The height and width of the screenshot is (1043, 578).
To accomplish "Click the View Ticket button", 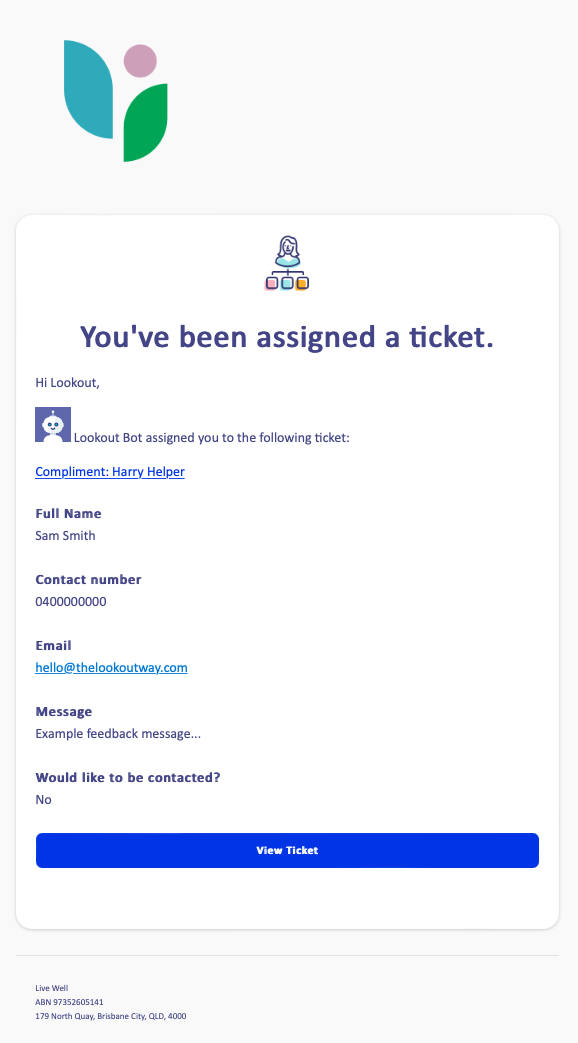I will [287, 850].
